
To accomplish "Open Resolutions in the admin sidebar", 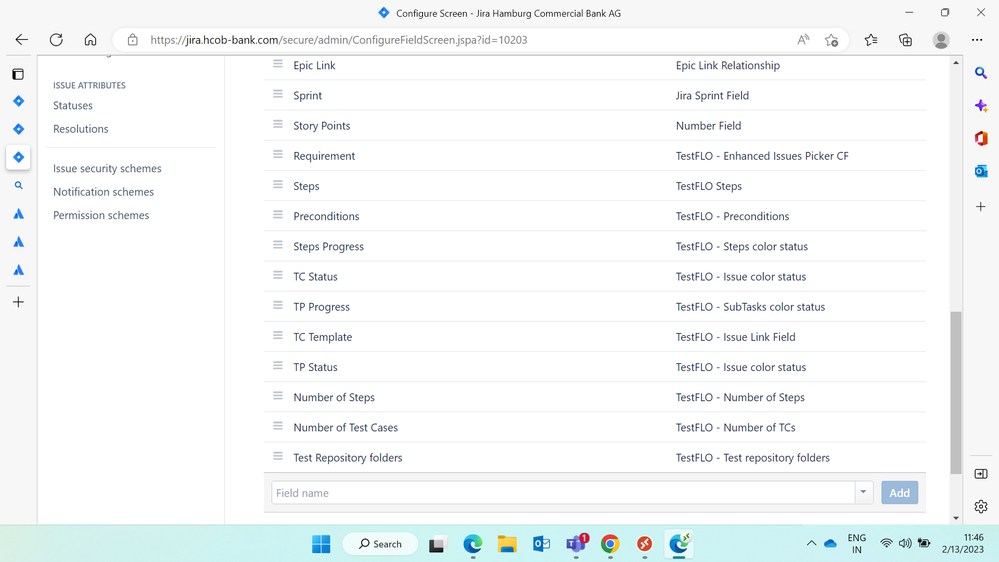I will pos(80,129).
